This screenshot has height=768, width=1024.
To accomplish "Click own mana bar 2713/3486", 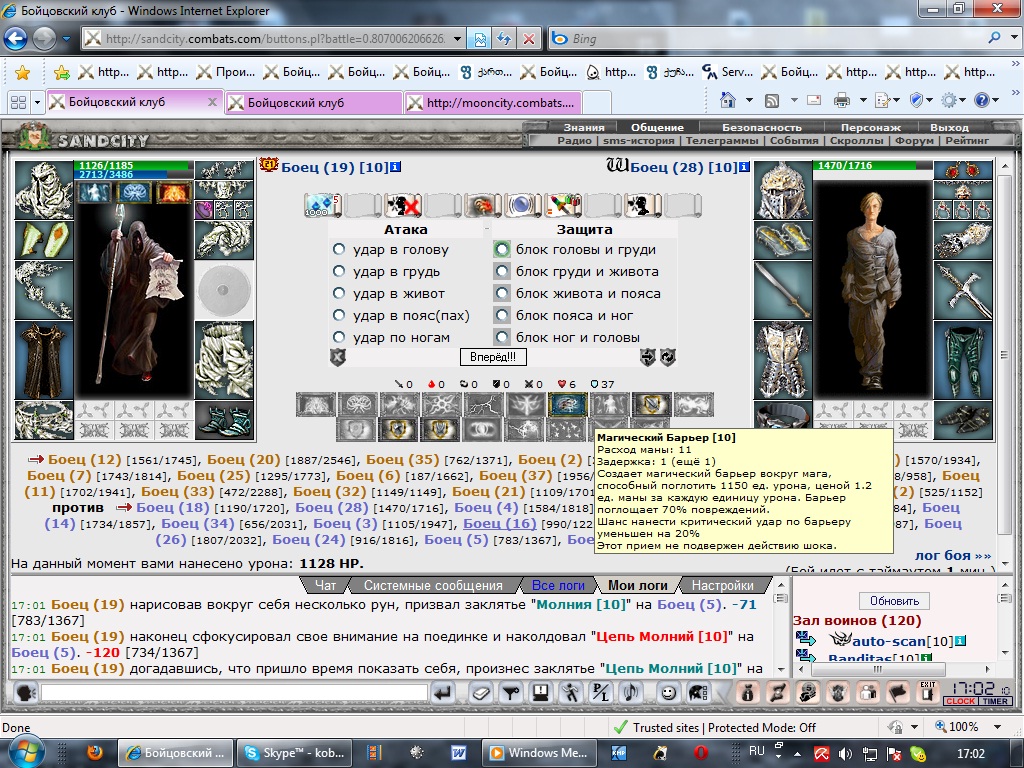I will tap(133, 174).
